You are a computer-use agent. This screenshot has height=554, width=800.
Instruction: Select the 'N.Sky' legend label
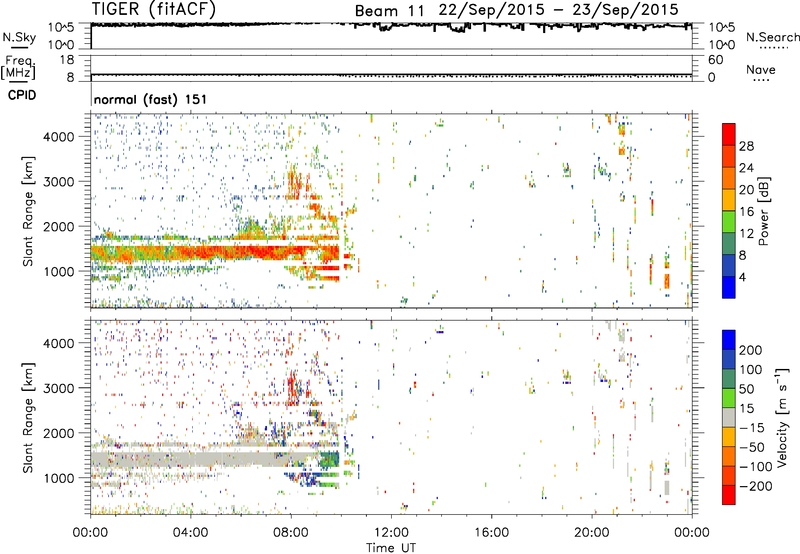(19, 37)
